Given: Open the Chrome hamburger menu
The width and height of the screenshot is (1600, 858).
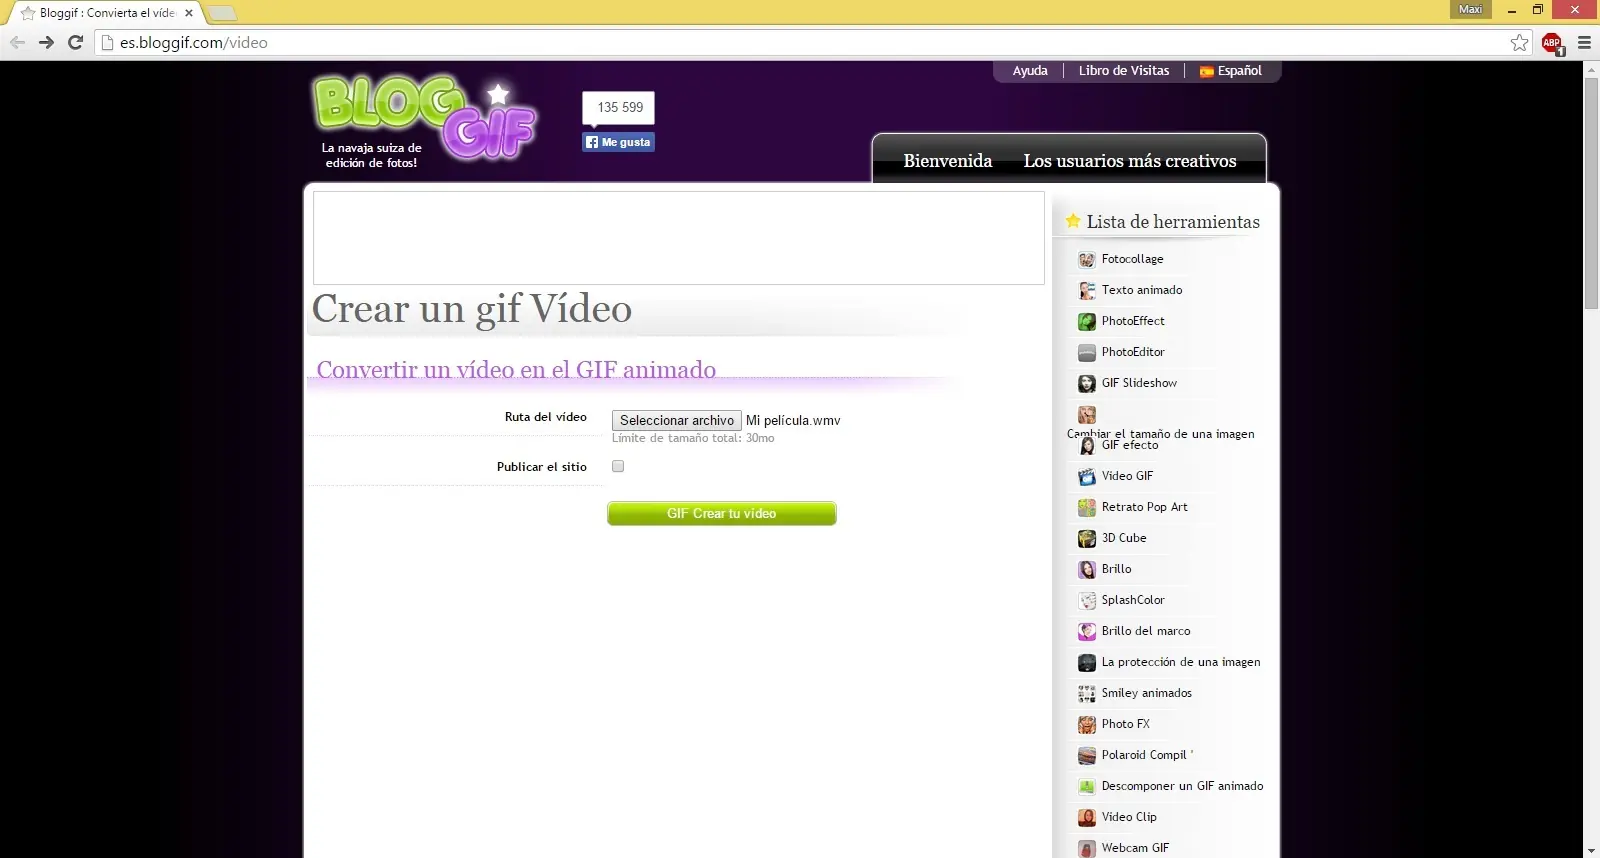Looking at the screenshot, I should (1584, 43).
